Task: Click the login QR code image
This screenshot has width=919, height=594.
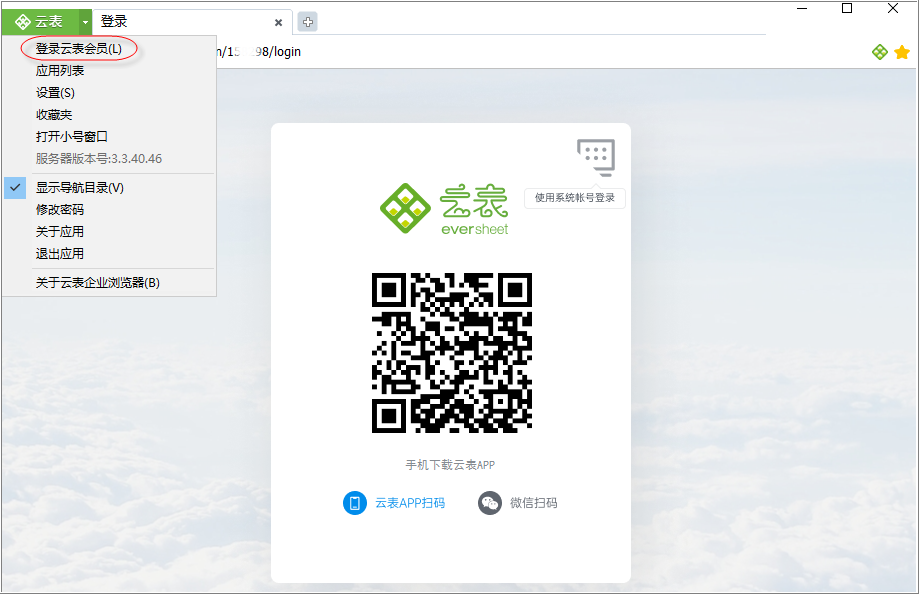Action: pyautogui.click(x=452, y=353)
